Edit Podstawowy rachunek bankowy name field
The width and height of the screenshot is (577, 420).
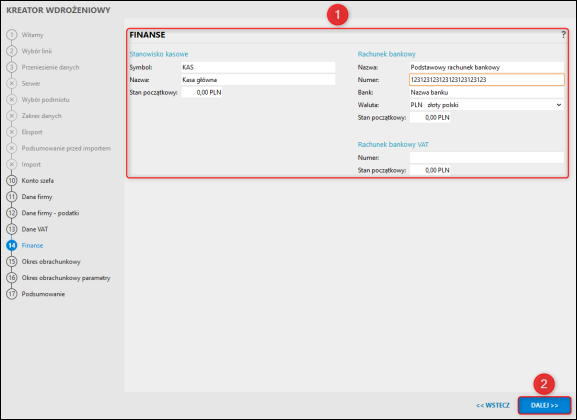pyautogui.click(x=486, y=67)
